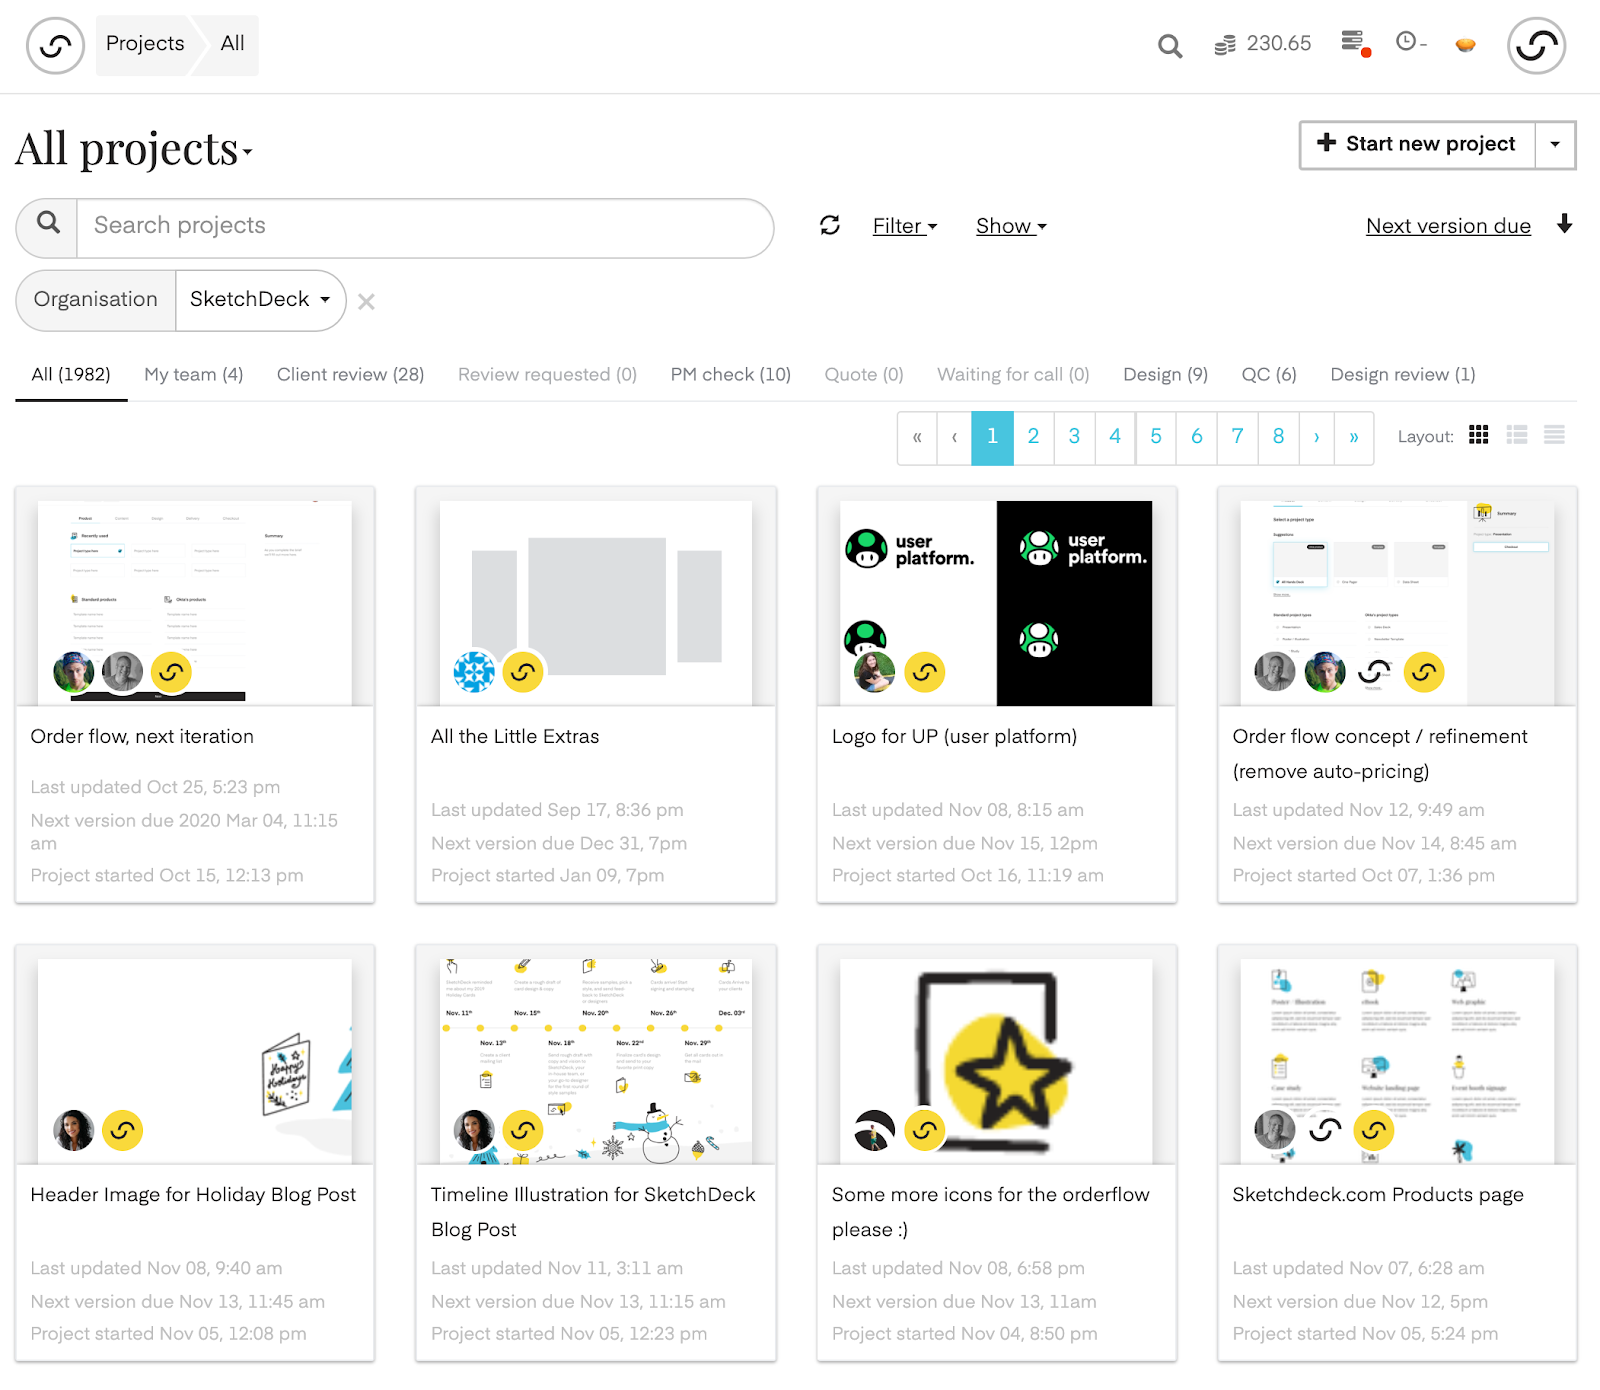The height and width of the screenshot is (1390, 1600).
Task: Click the Start new project button
Action: coord(1417,144)
